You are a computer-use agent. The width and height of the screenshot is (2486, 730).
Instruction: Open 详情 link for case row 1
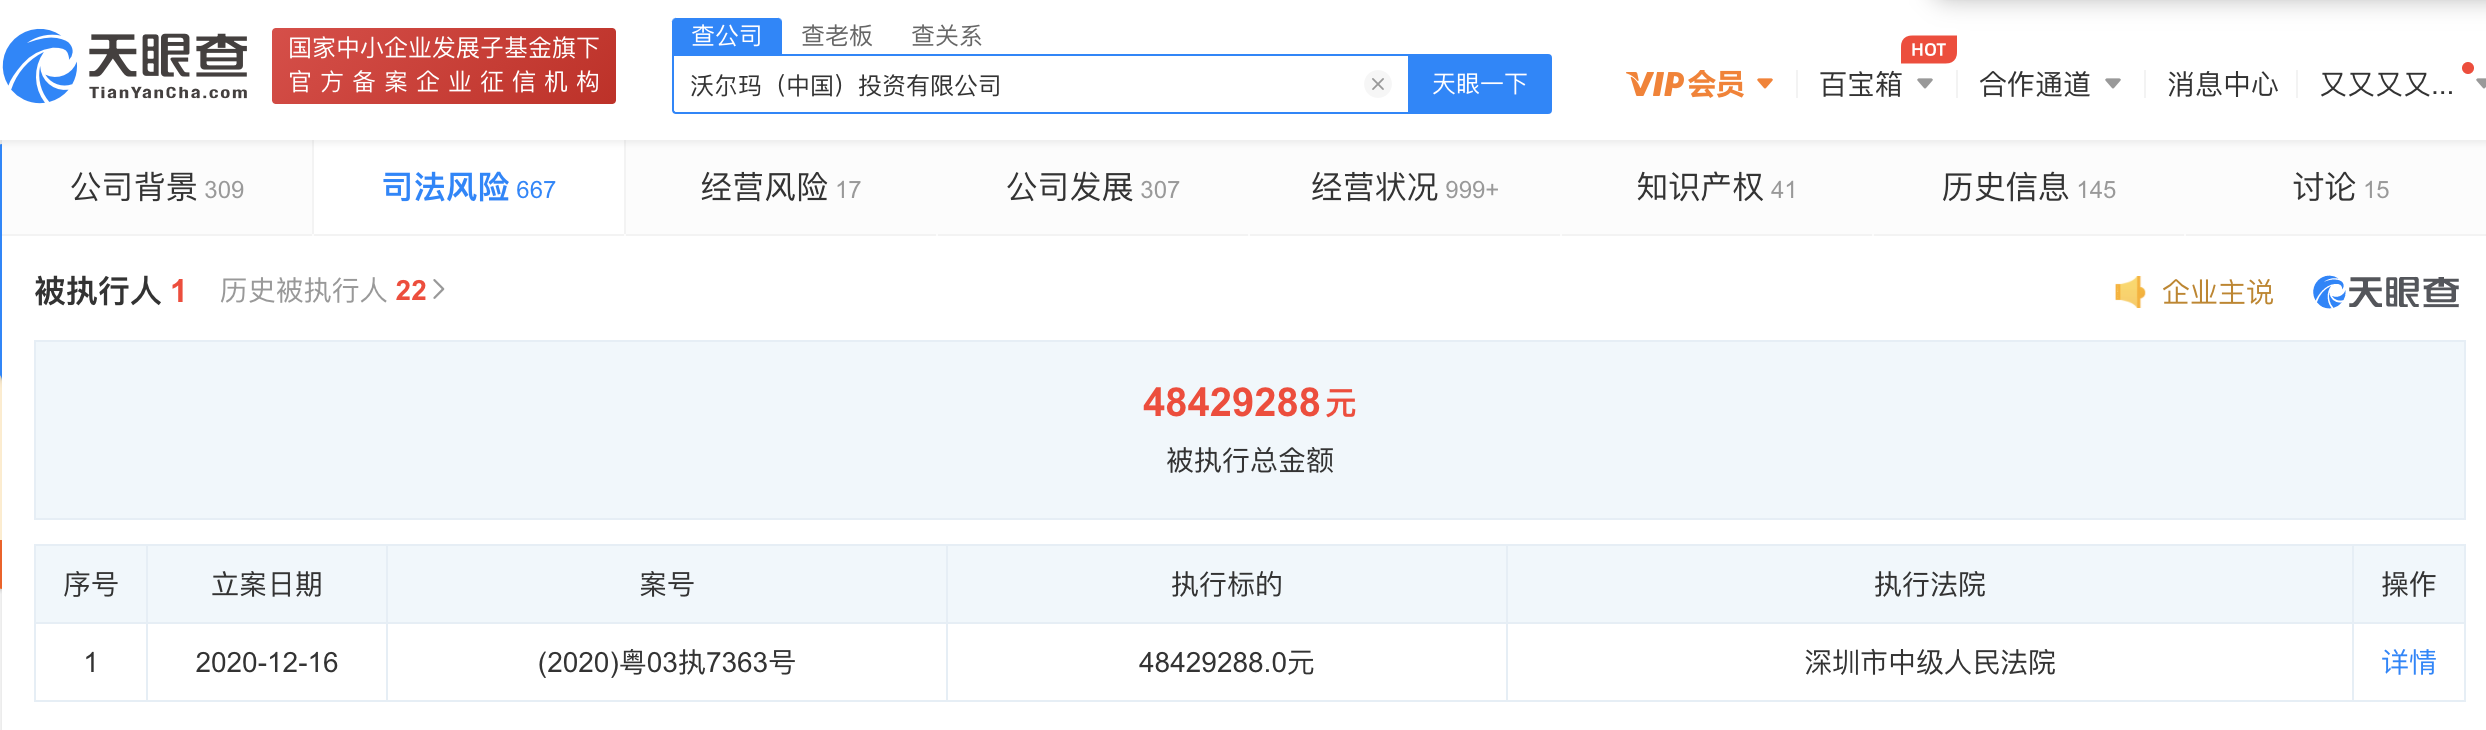click(2408, 662)
